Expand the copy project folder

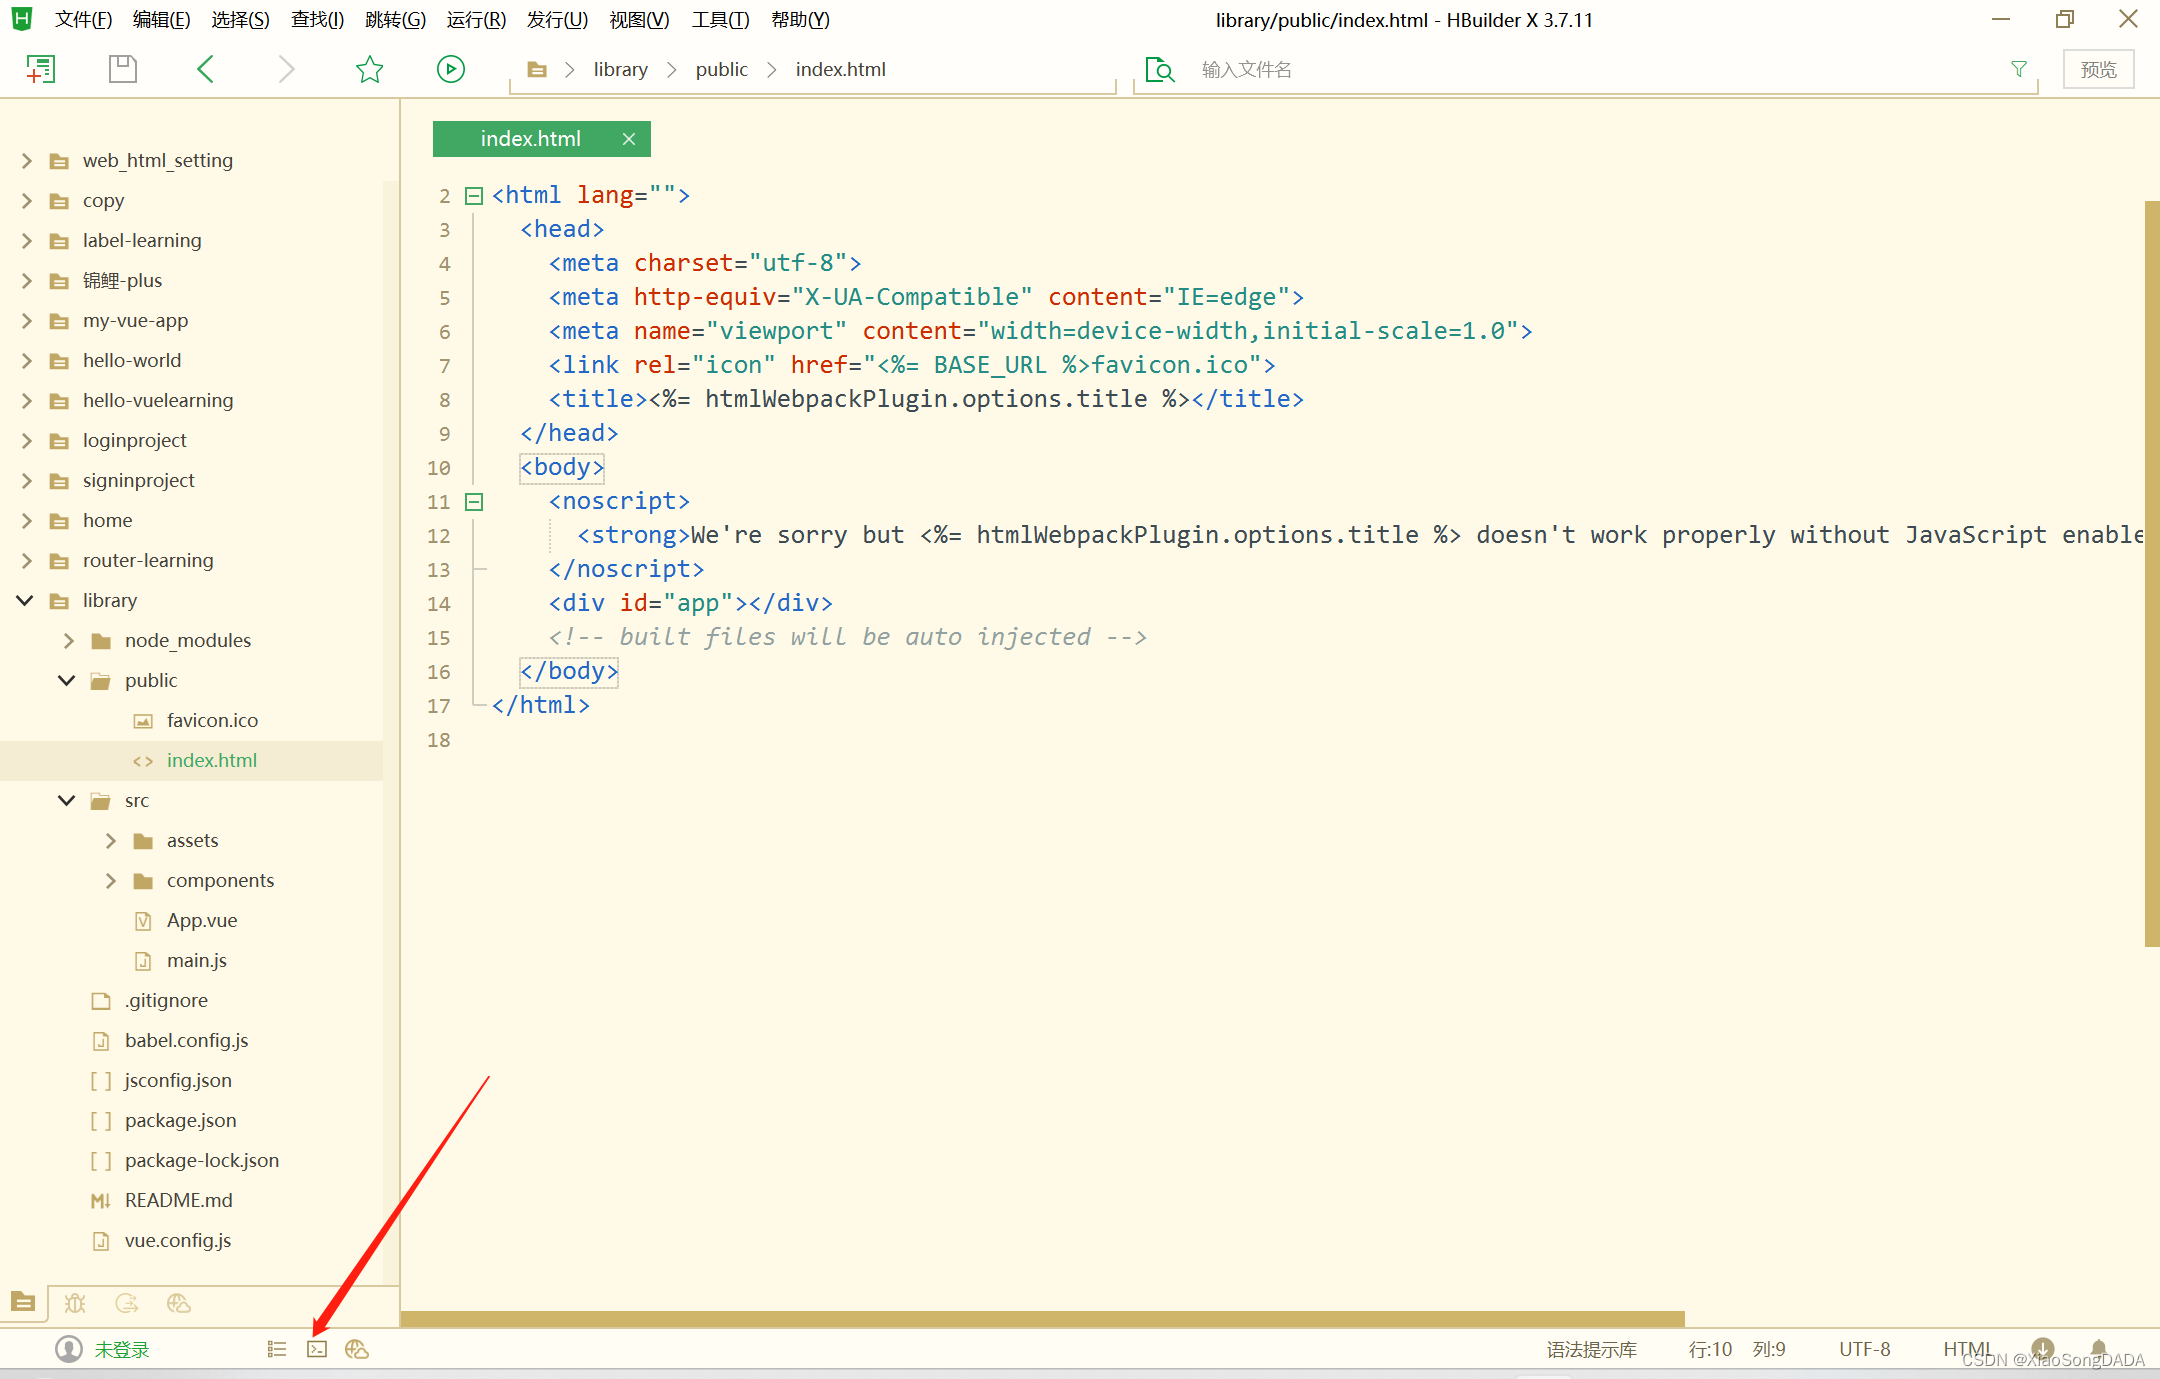[x=27, y=200]
